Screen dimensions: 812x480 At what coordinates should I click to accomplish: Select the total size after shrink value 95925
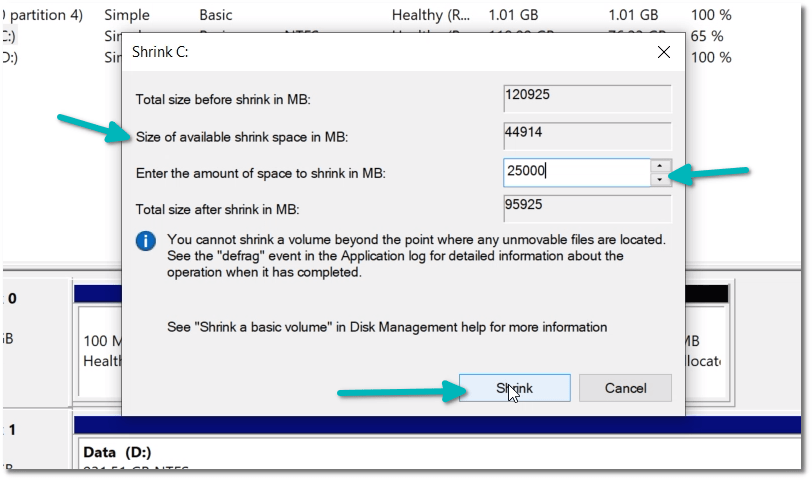coord(587,208)
